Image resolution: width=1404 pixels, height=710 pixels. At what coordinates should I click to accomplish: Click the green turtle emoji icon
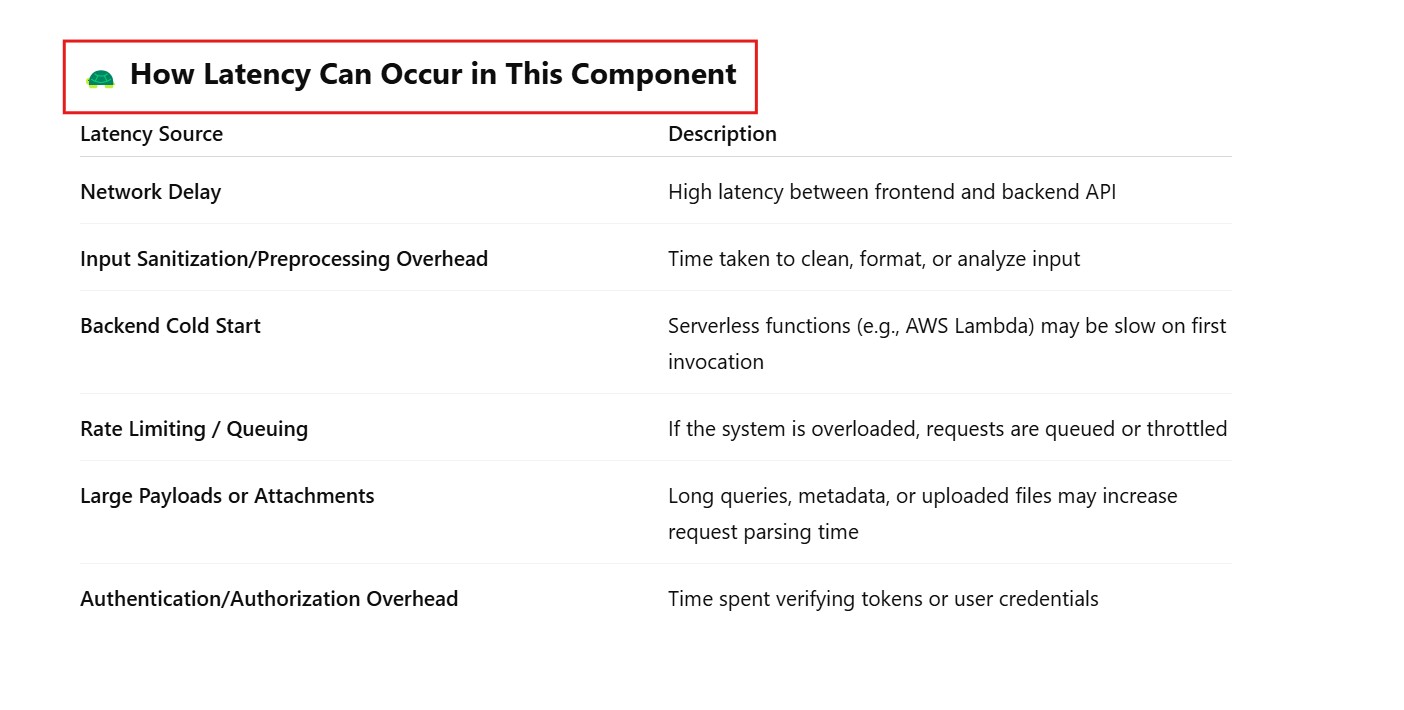point(100,78)
